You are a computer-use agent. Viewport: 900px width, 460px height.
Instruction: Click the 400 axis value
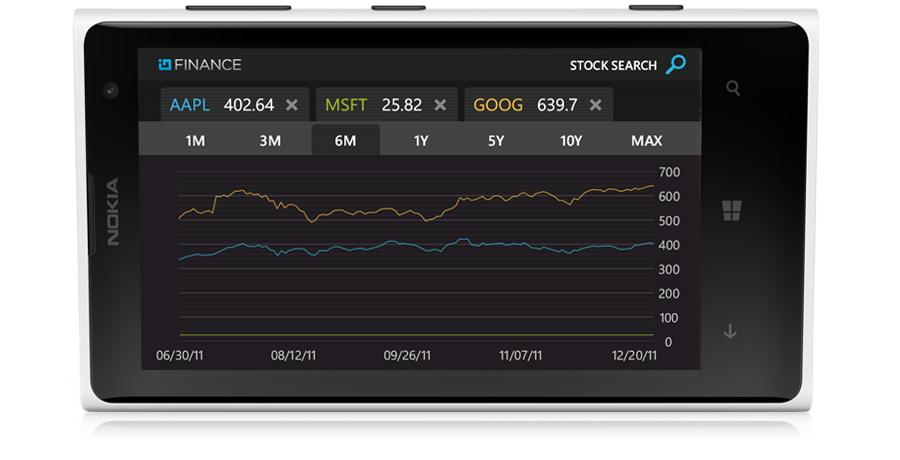click(x=669, y=245)
